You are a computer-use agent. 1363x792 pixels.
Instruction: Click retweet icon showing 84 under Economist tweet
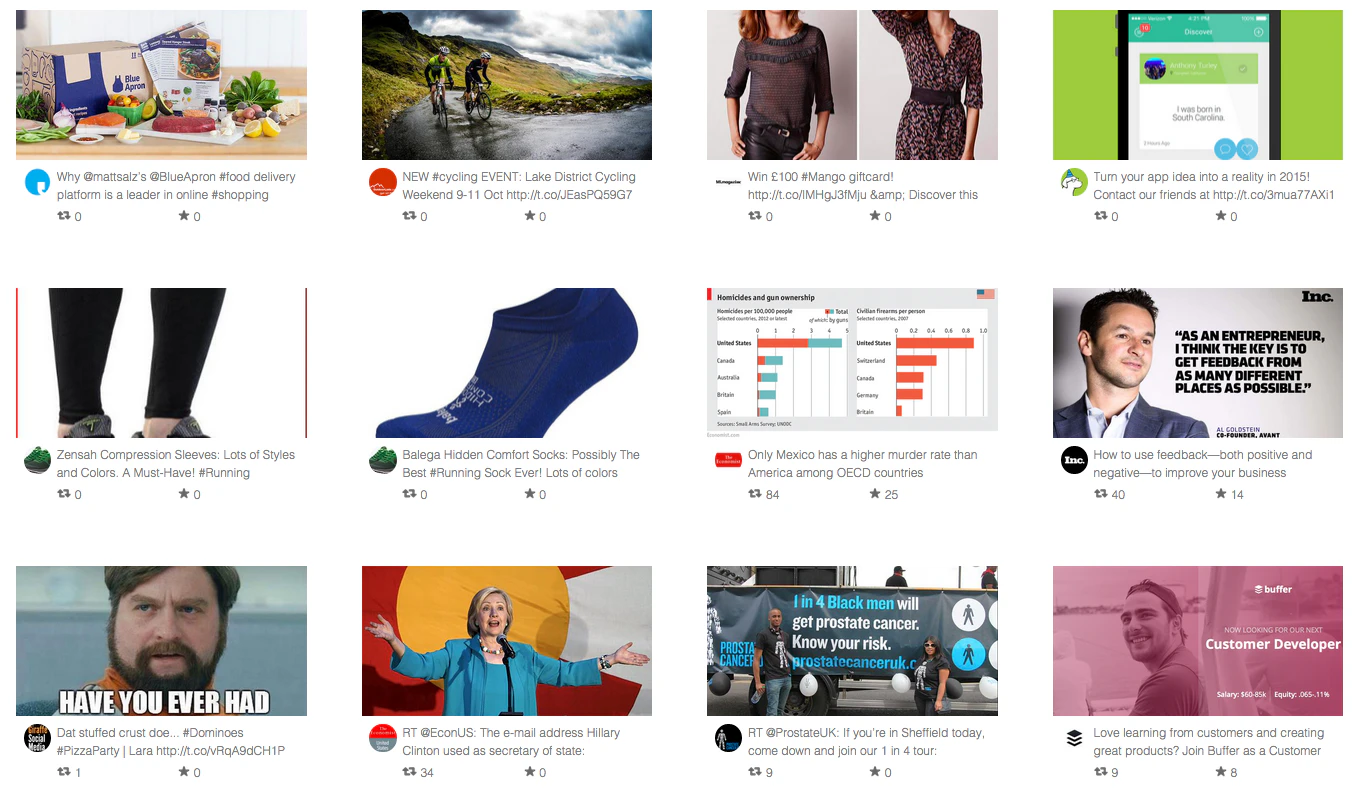(x=755, y=494)
